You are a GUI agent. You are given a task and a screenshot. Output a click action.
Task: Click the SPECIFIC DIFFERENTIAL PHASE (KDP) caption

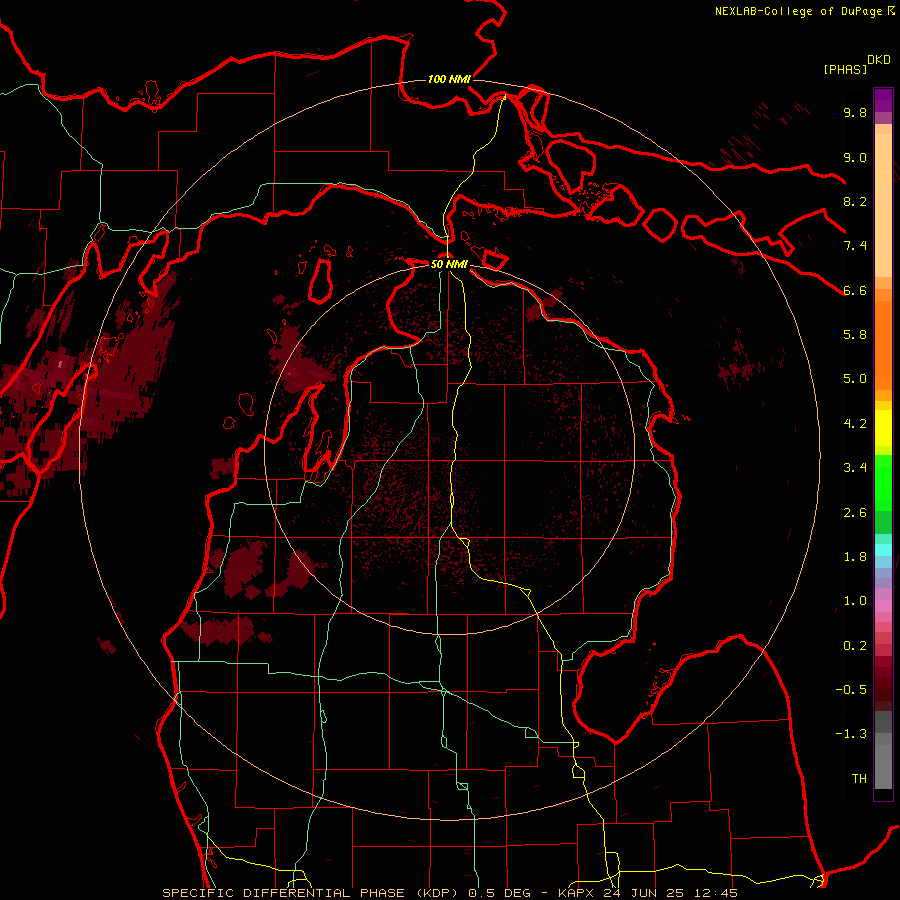click(313, 893)
